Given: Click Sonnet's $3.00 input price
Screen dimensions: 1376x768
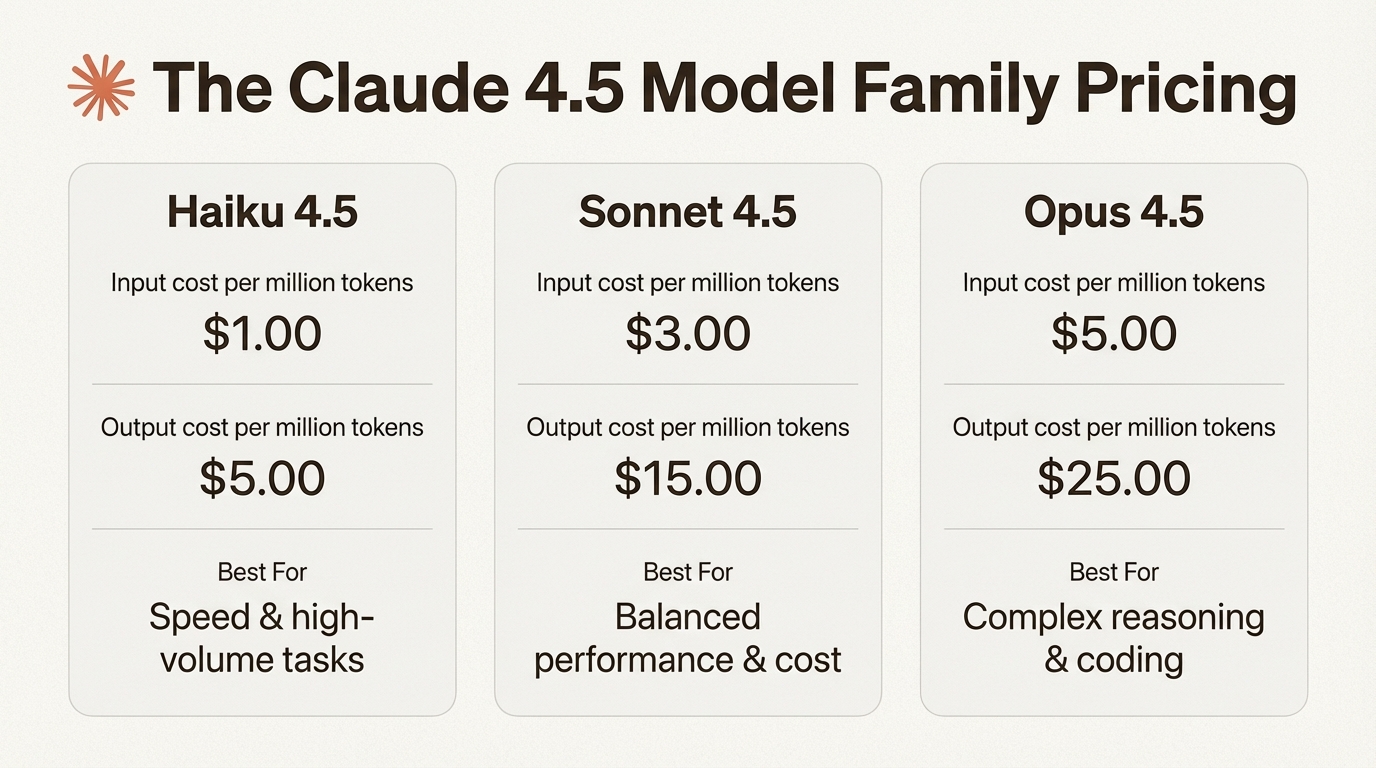Looking at the screenshot, I should 688,333.
